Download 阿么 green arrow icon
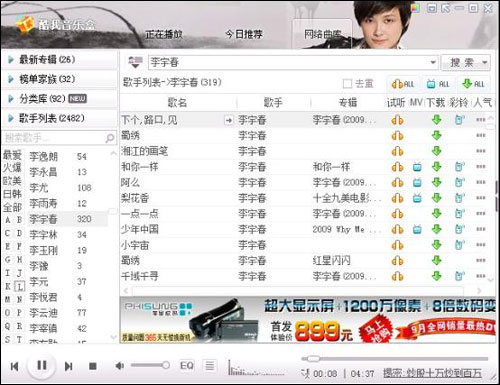 tap(437, 182)
